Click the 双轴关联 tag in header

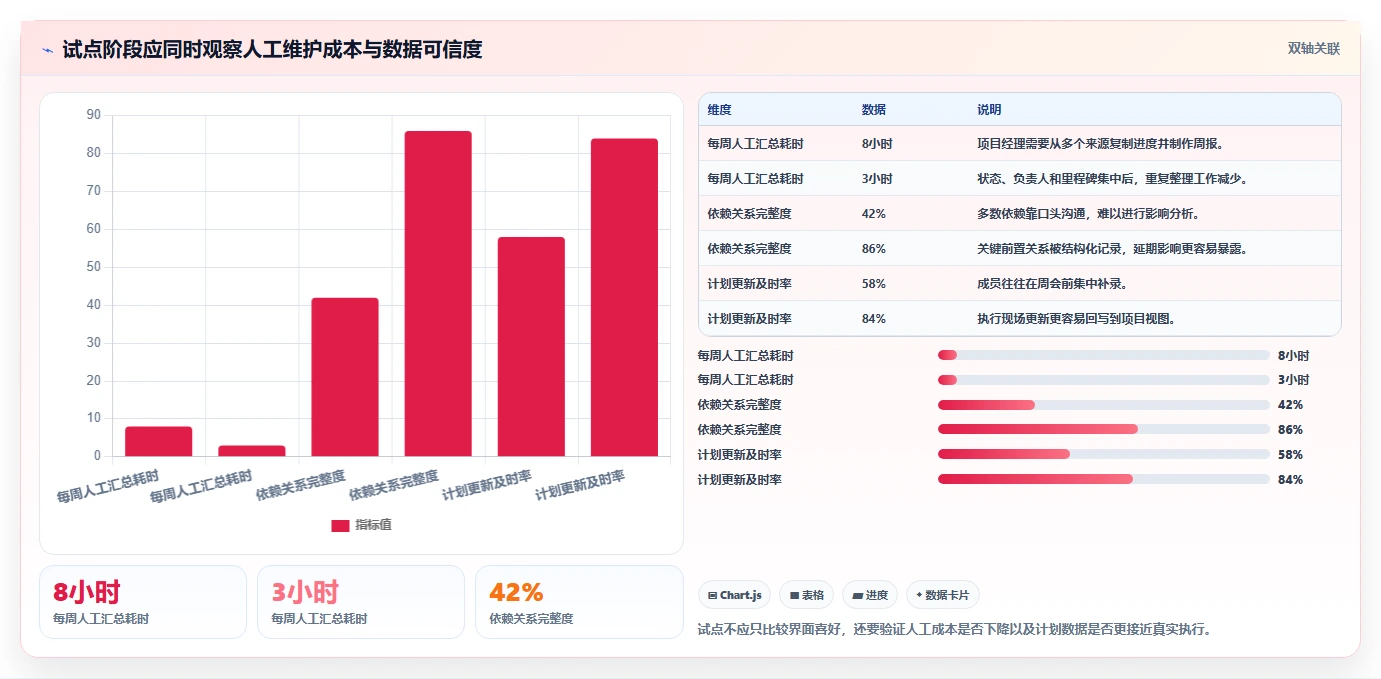click(x=1313, y=49)
